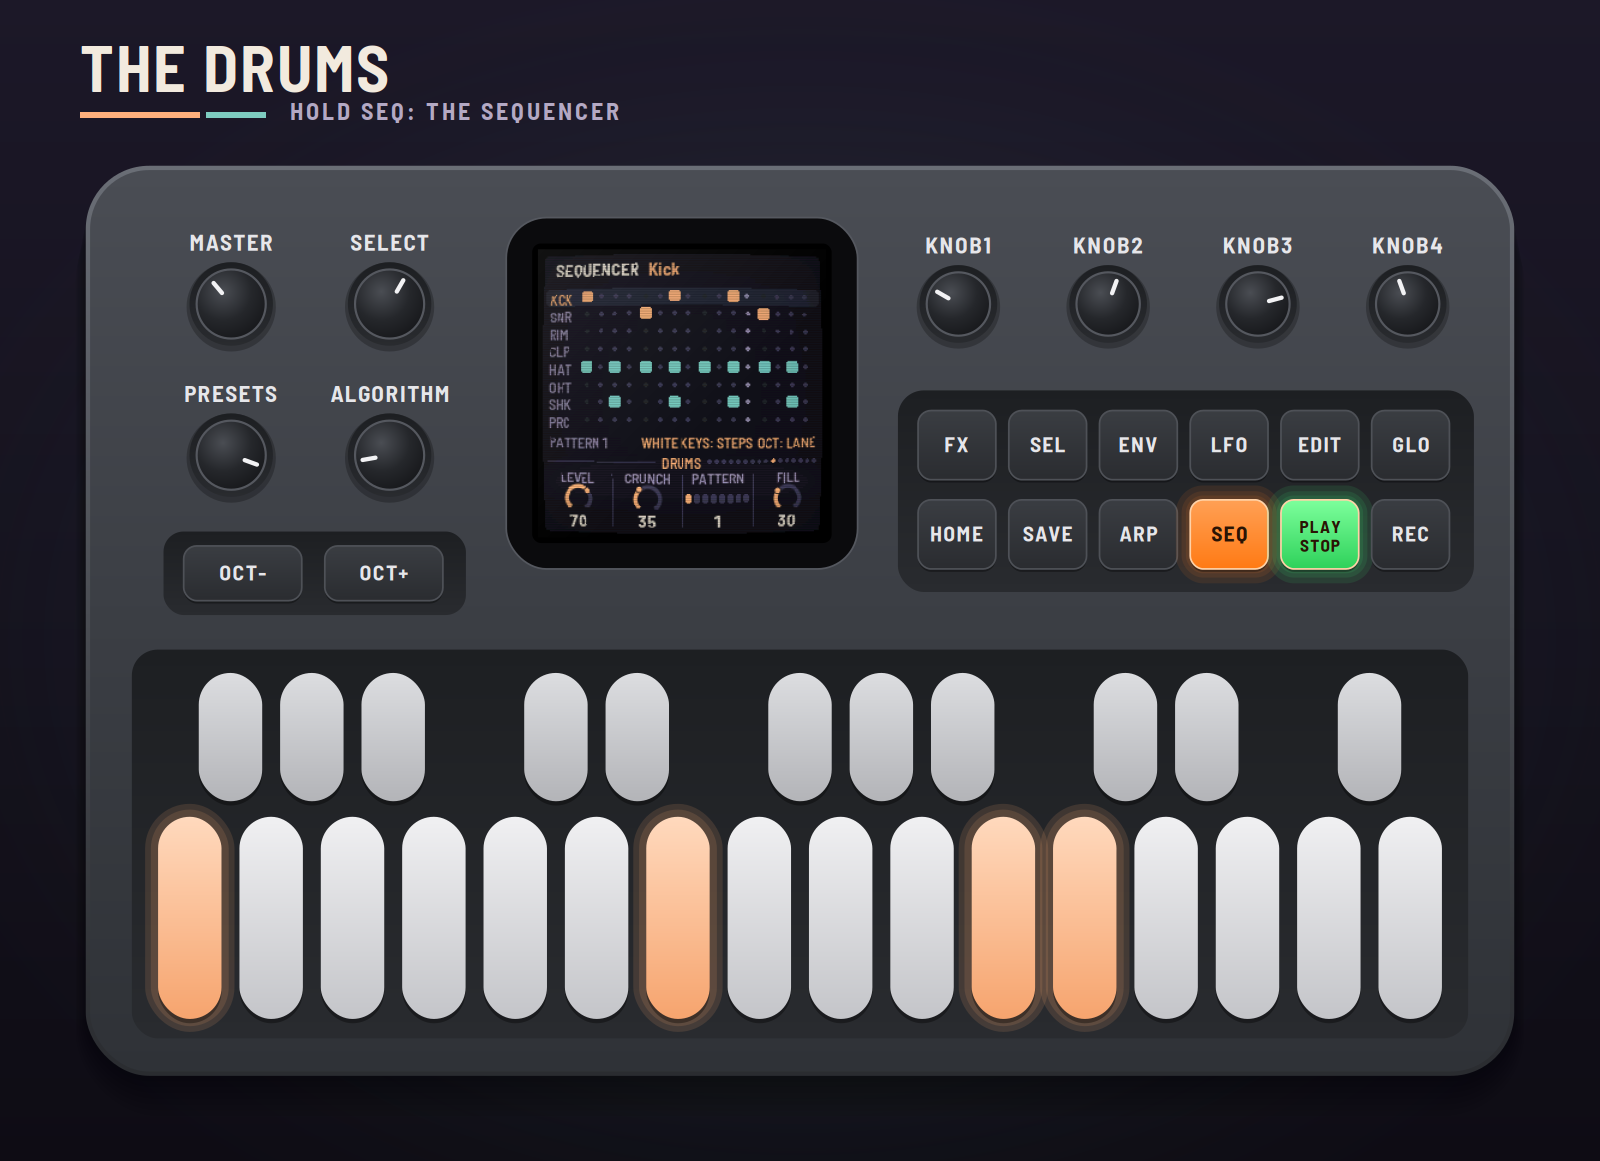The image size is (1600, 1161).
Task: Select the SHK lane on the display
Action: tap(682, 404)
